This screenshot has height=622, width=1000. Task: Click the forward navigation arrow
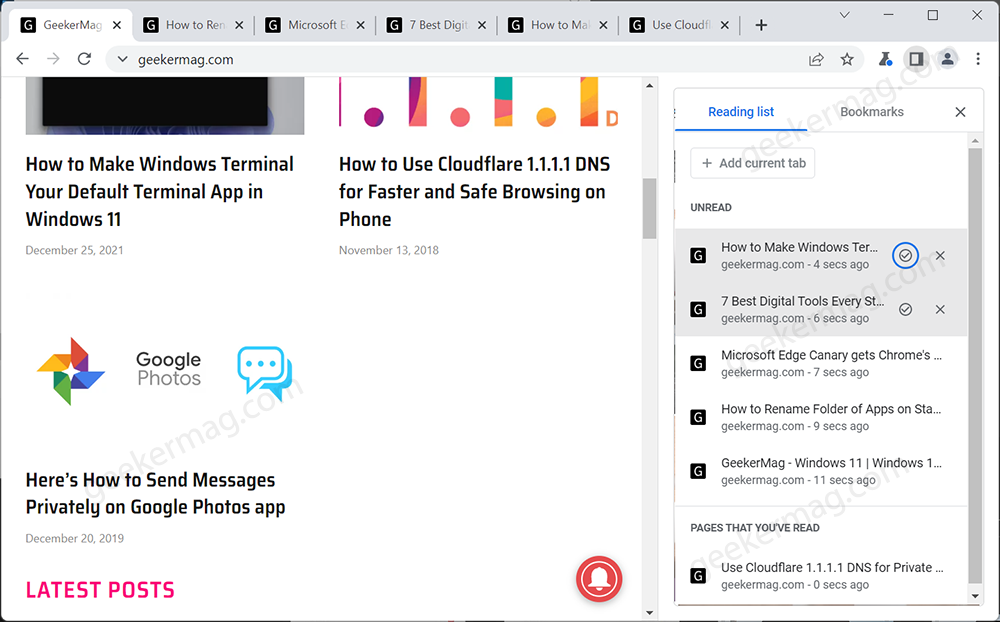[x=54, y=59]
